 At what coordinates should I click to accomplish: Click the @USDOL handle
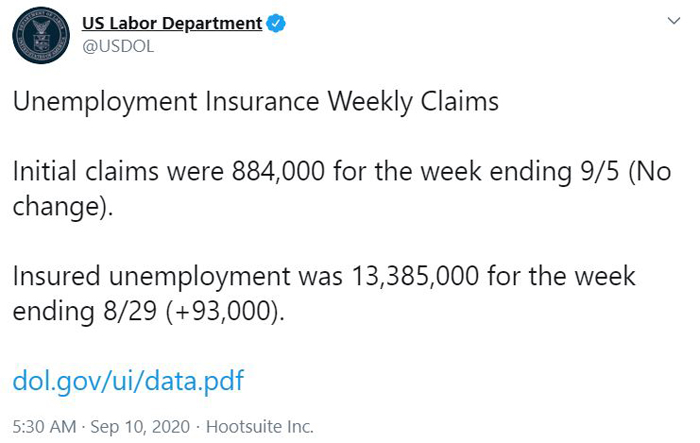[118, 46]
